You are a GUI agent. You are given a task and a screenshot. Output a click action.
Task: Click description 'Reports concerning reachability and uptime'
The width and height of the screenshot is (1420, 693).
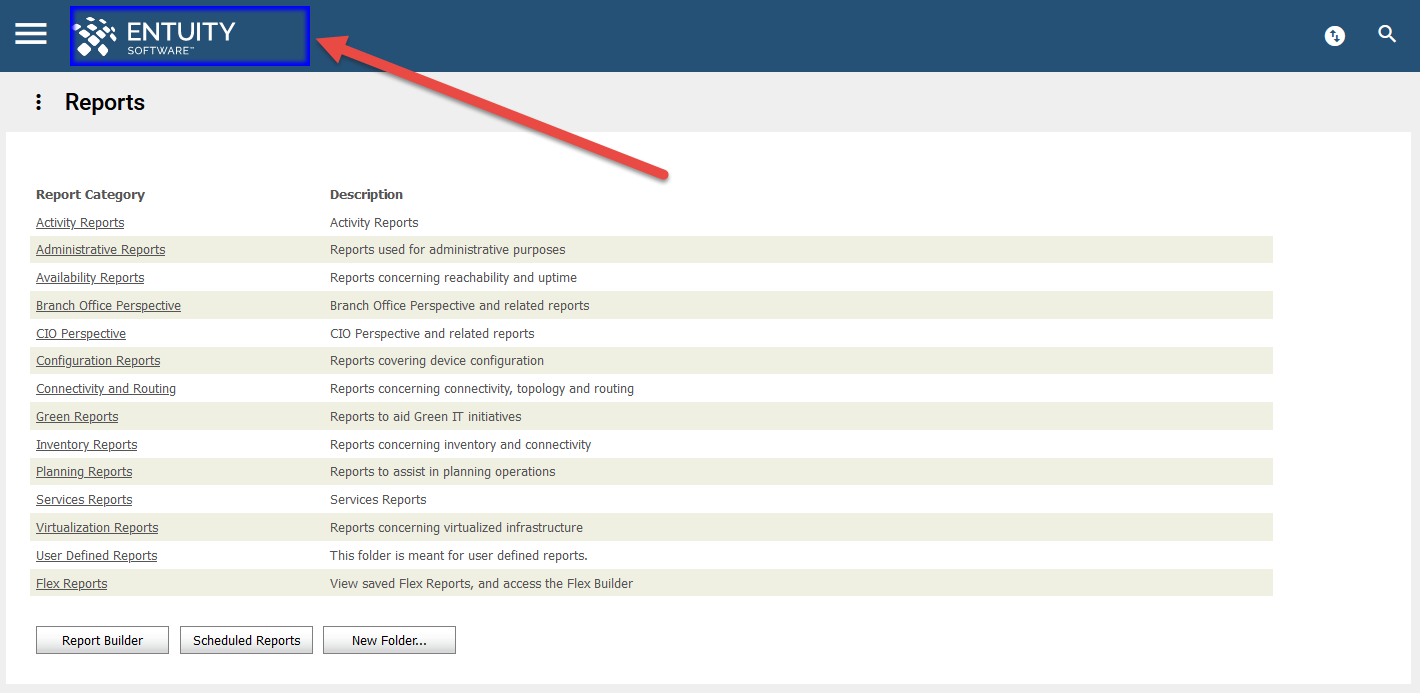(454, 278)
